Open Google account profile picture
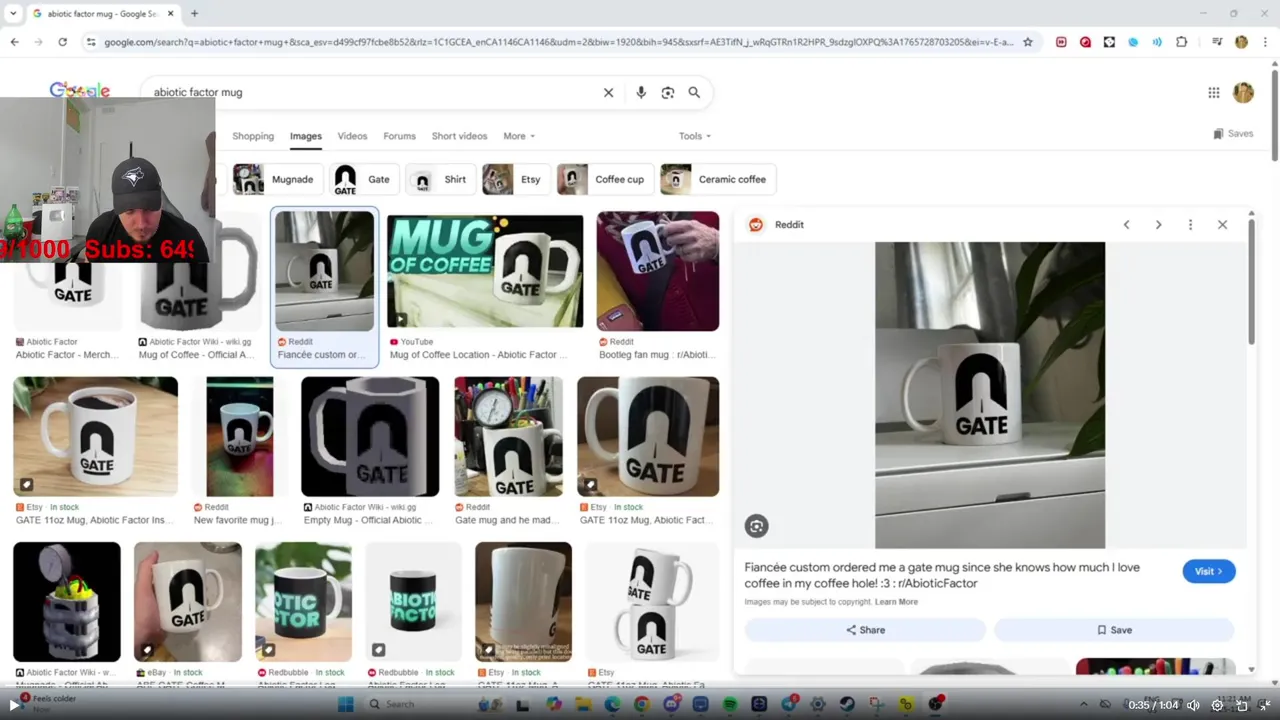This screenshot has width=1280, height=720. pyautogui.click(x=1243, y=92)
